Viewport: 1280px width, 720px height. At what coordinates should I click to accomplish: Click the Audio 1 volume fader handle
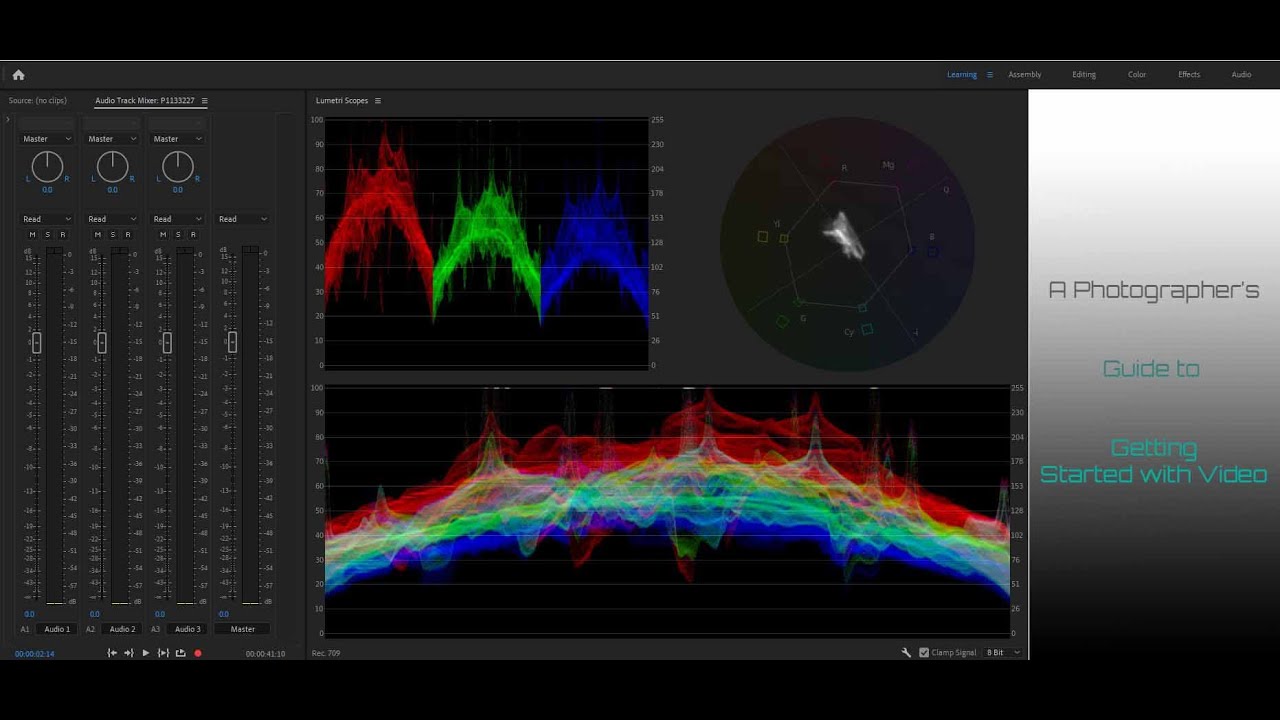[x=36, y=343]
